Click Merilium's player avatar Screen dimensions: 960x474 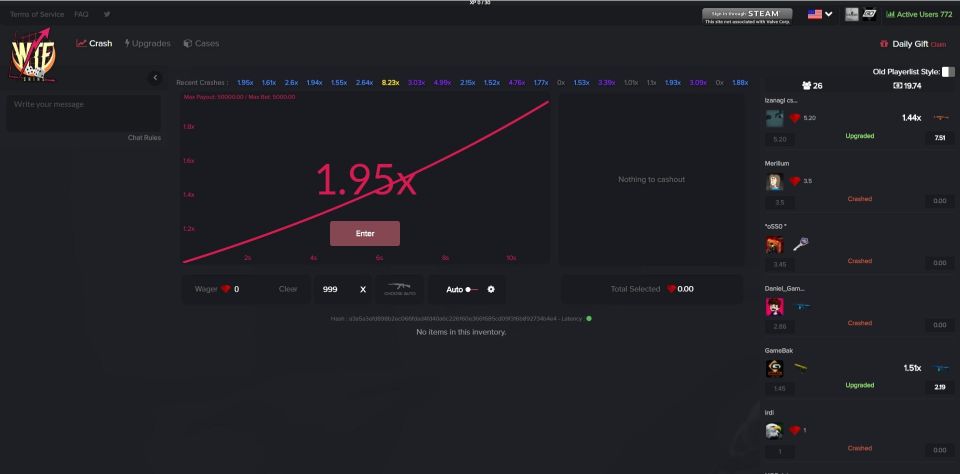774,182
